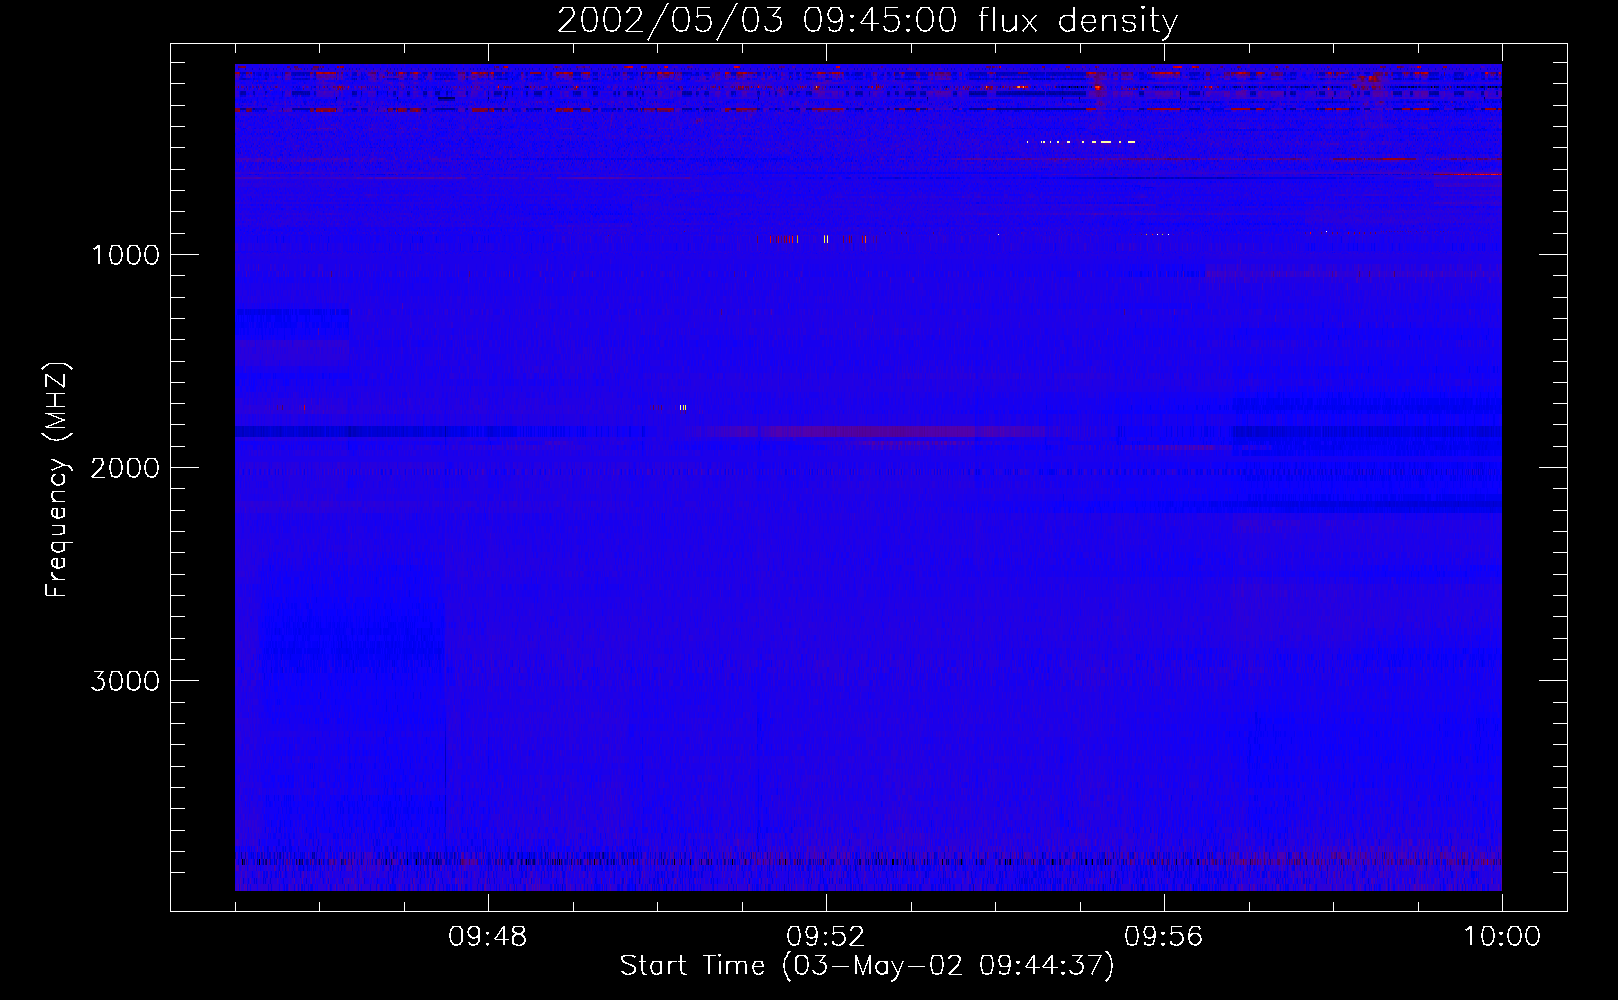
Task: Click the 10:00 time tick label
Action: [x=1502, y=937]
